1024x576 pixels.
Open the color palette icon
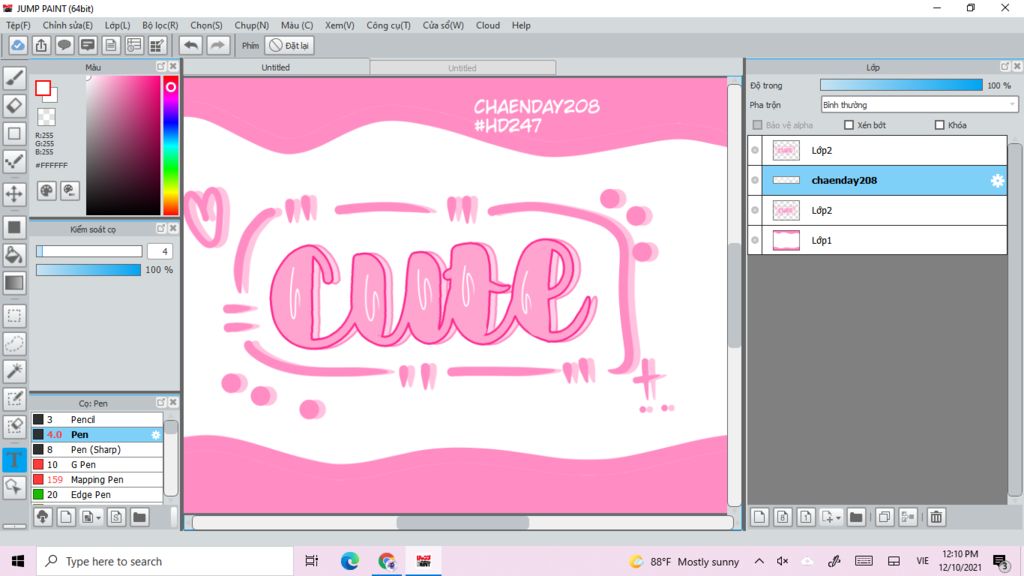(46, 191)
